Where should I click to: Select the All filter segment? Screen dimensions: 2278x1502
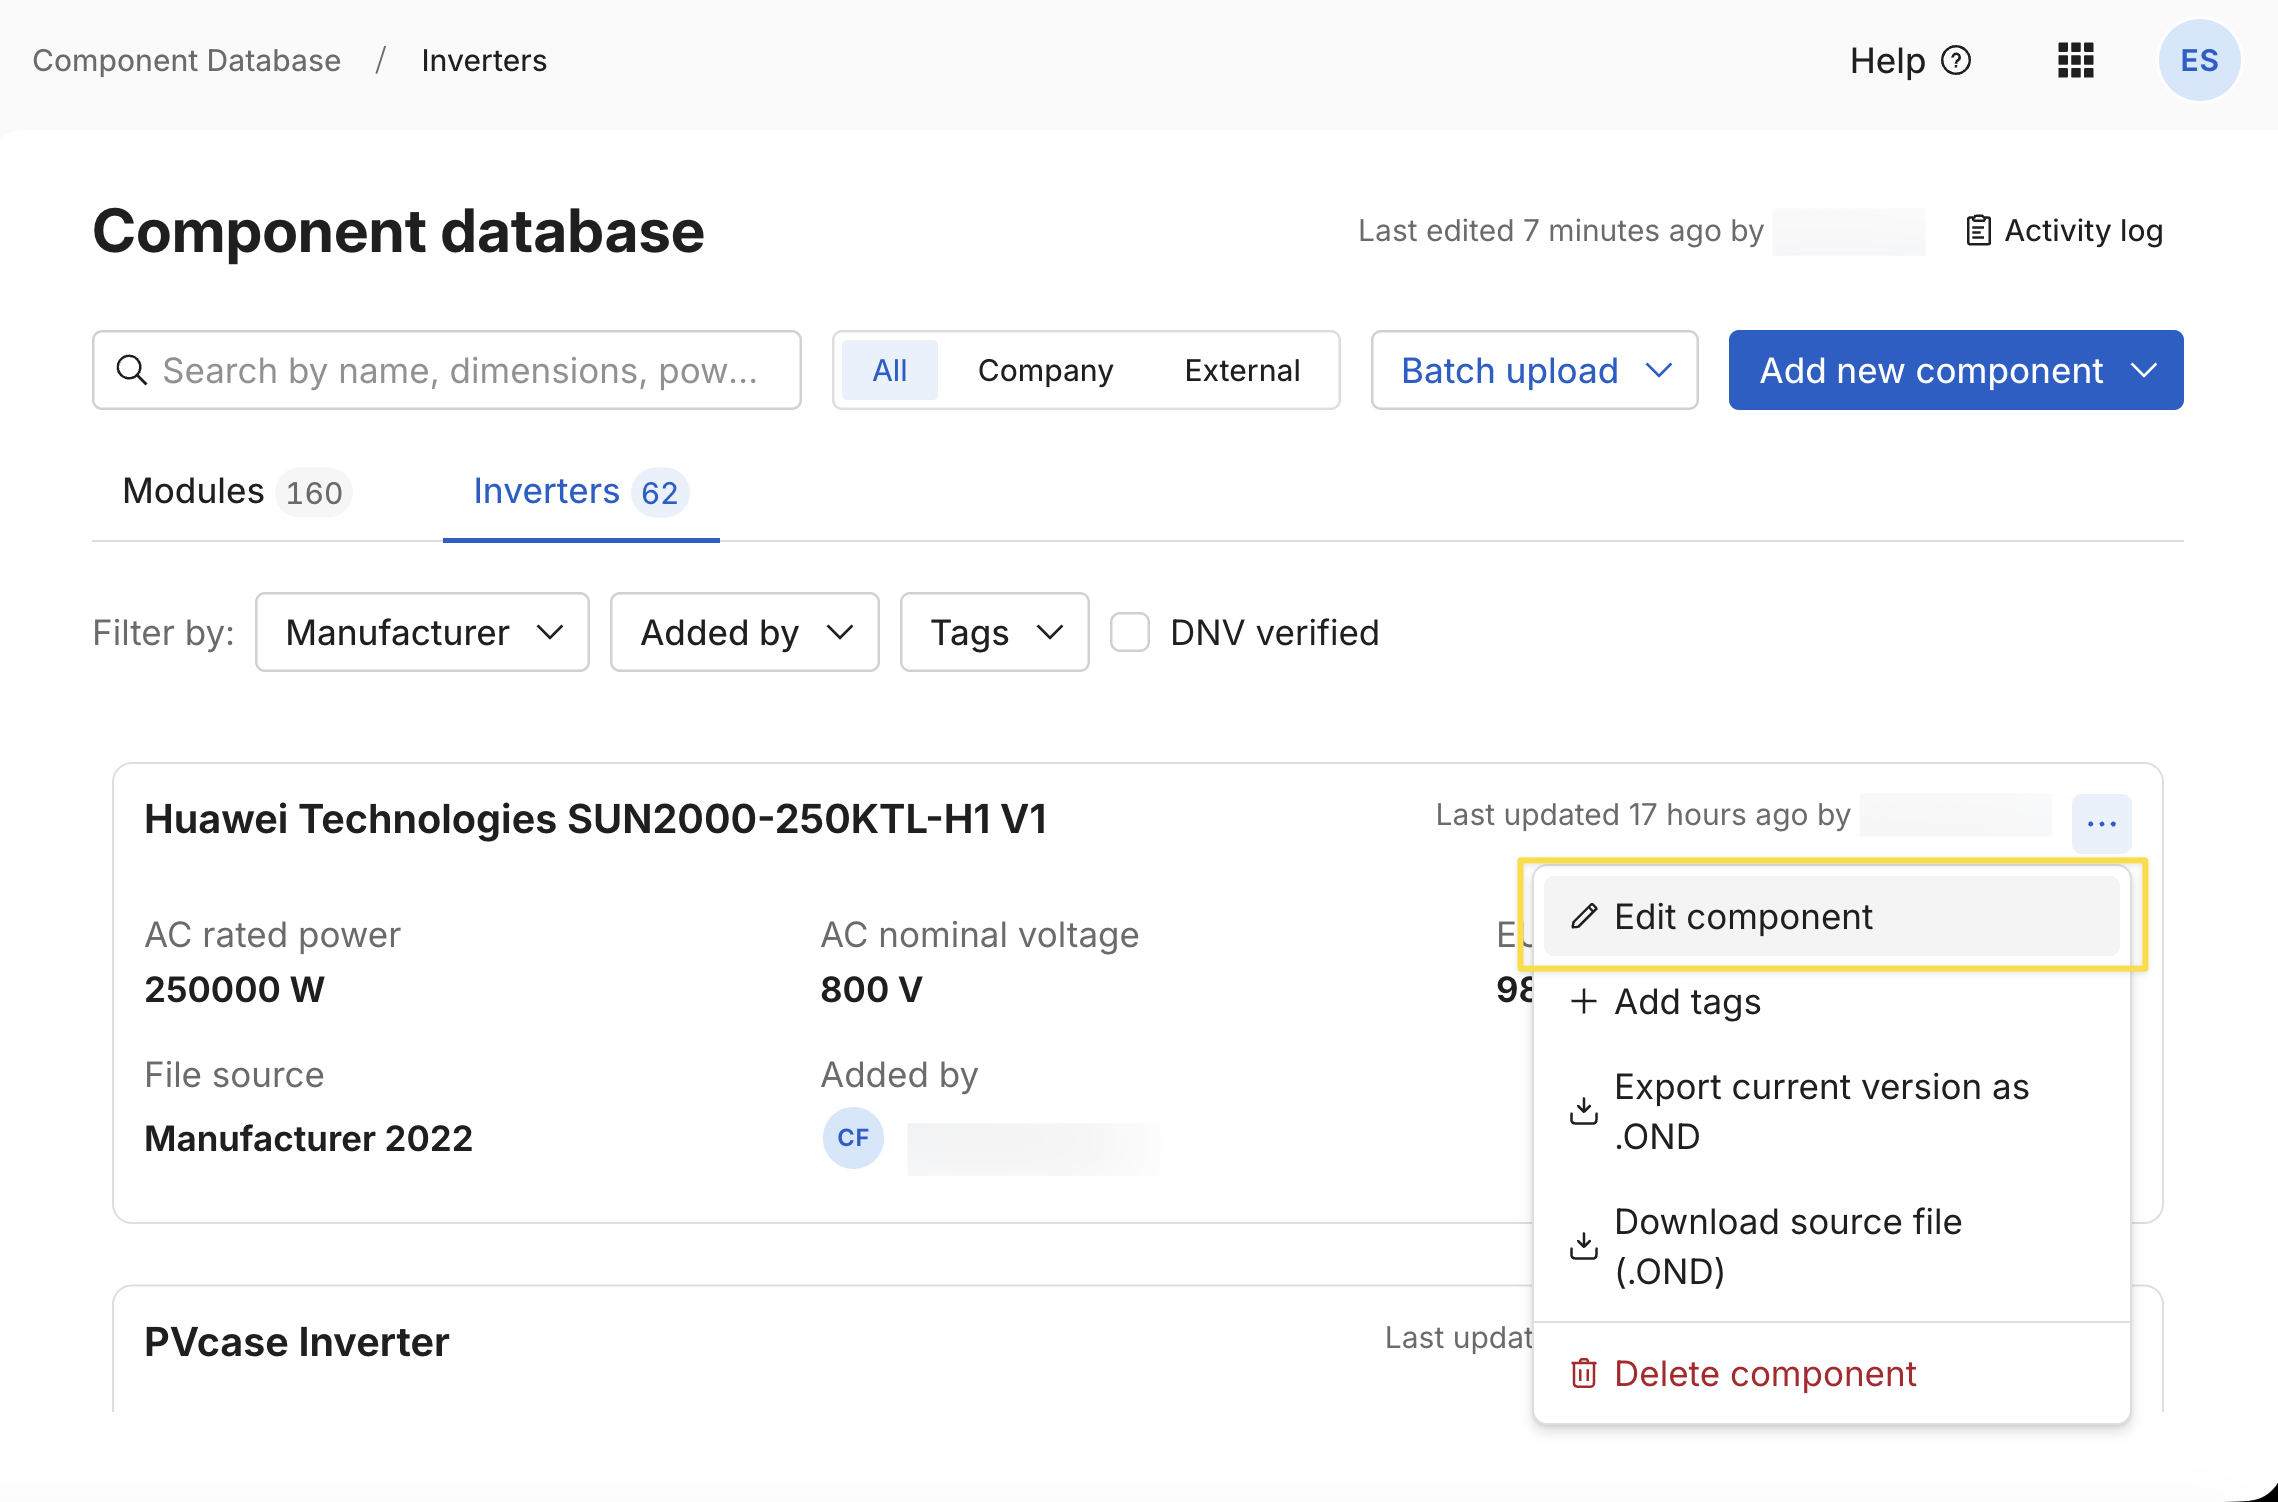(890, 370)
